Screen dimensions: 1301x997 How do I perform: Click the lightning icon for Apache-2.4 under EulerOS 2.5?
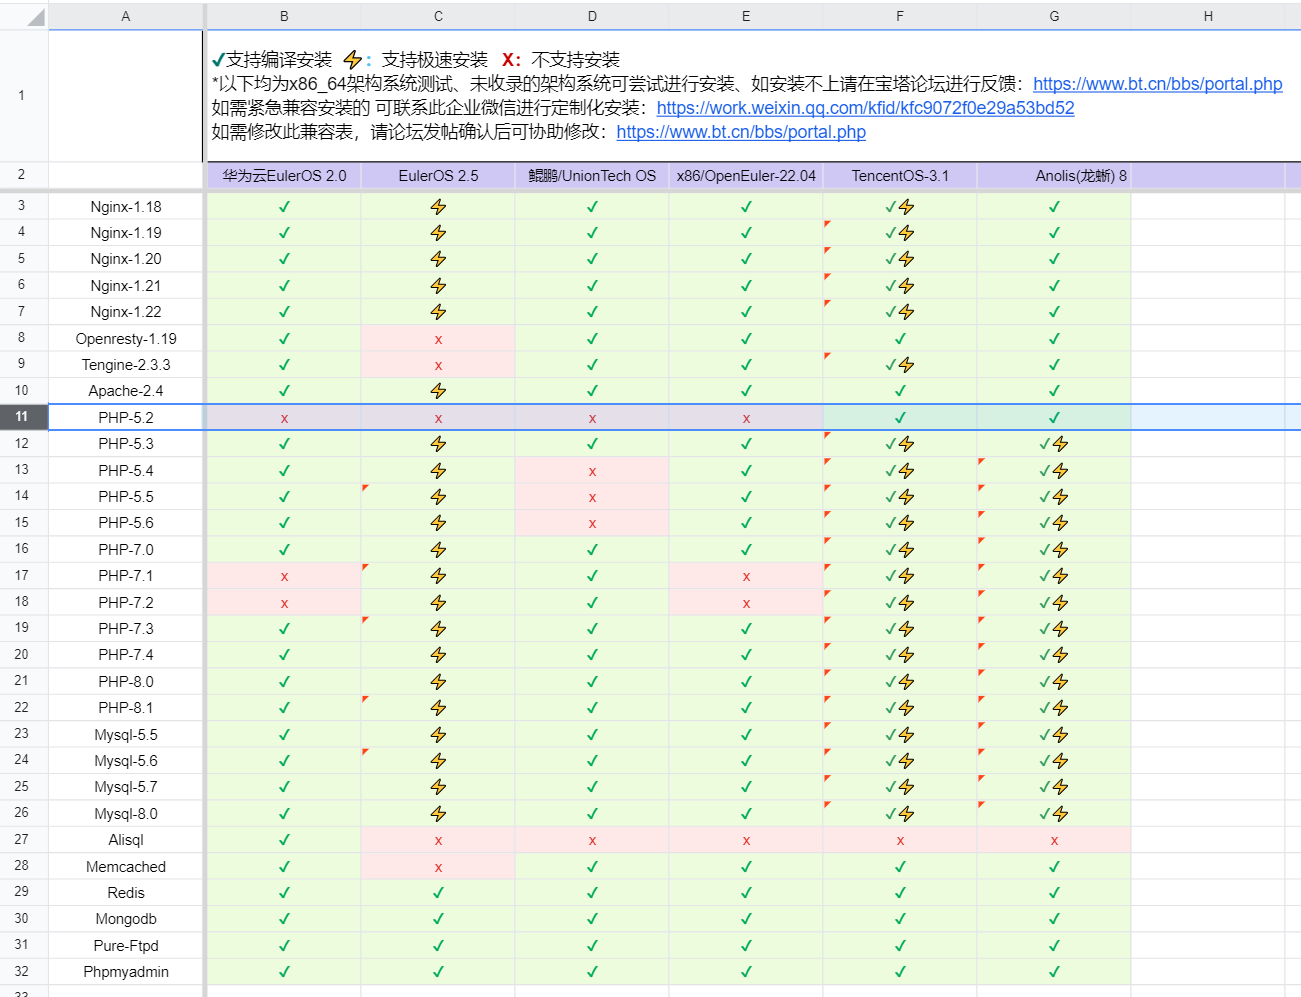pyautogui.click(x=438, y=391)
